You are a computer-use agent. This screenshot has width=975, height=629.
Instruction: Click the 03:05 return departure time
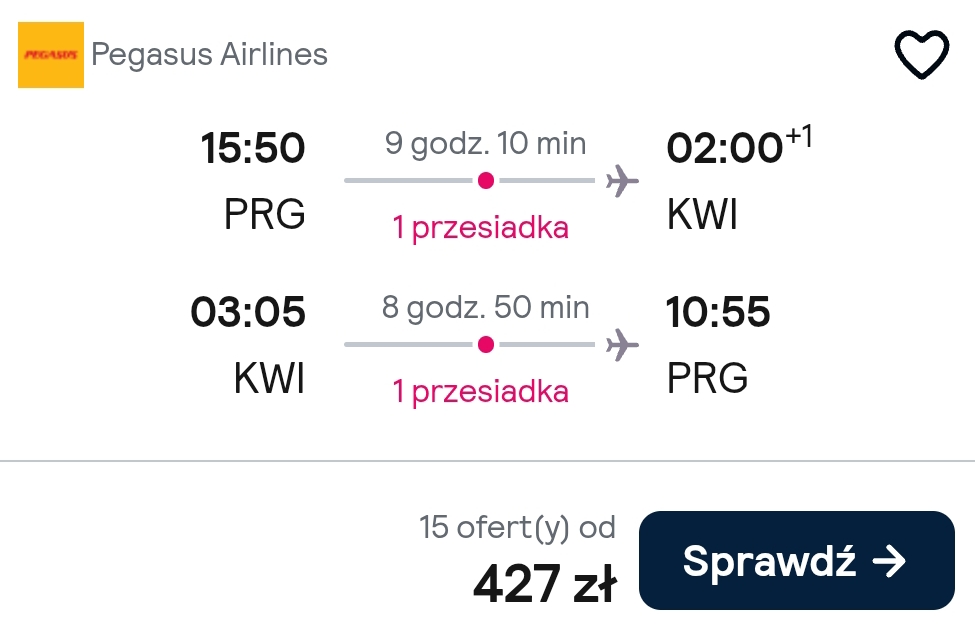click(248, 312)
